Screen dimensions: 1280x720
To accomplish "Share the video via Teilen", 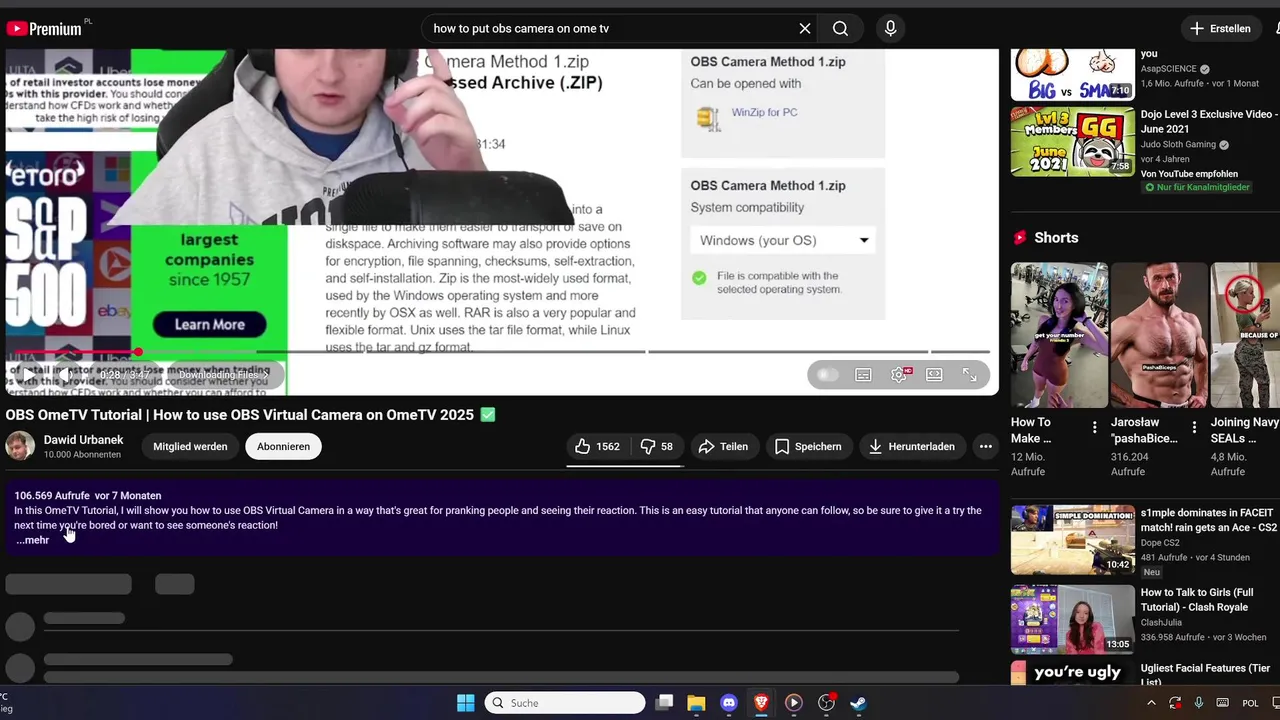I will coord(723,446).
